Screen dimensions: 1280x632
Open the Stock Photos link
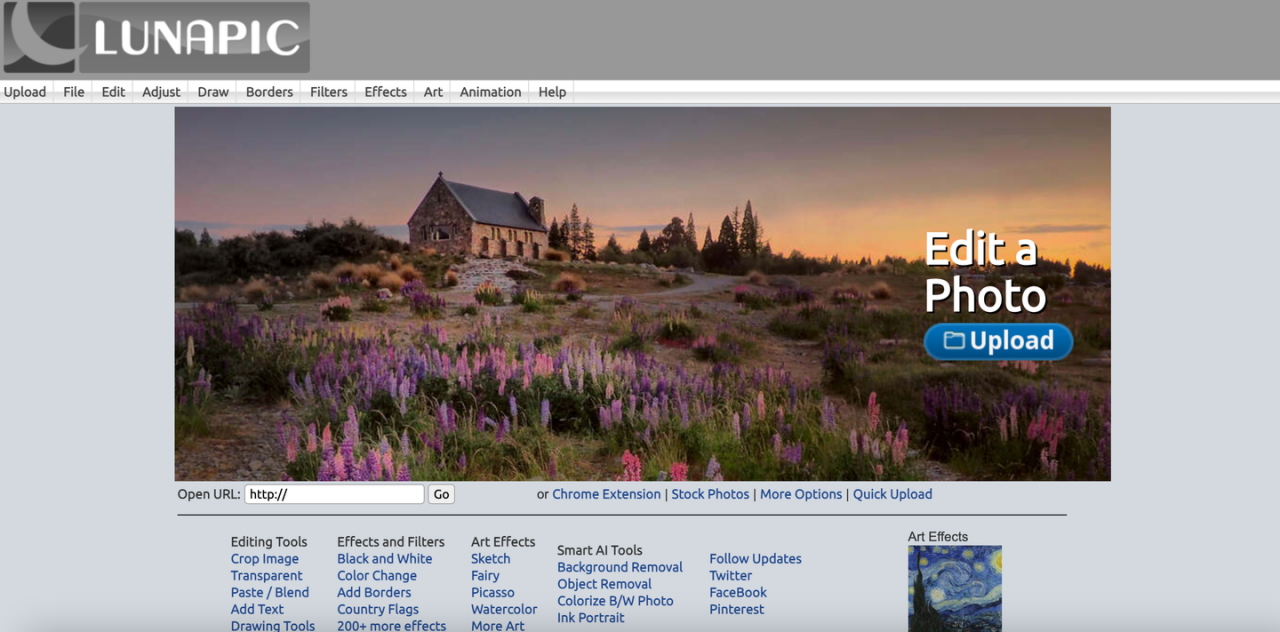710,494
